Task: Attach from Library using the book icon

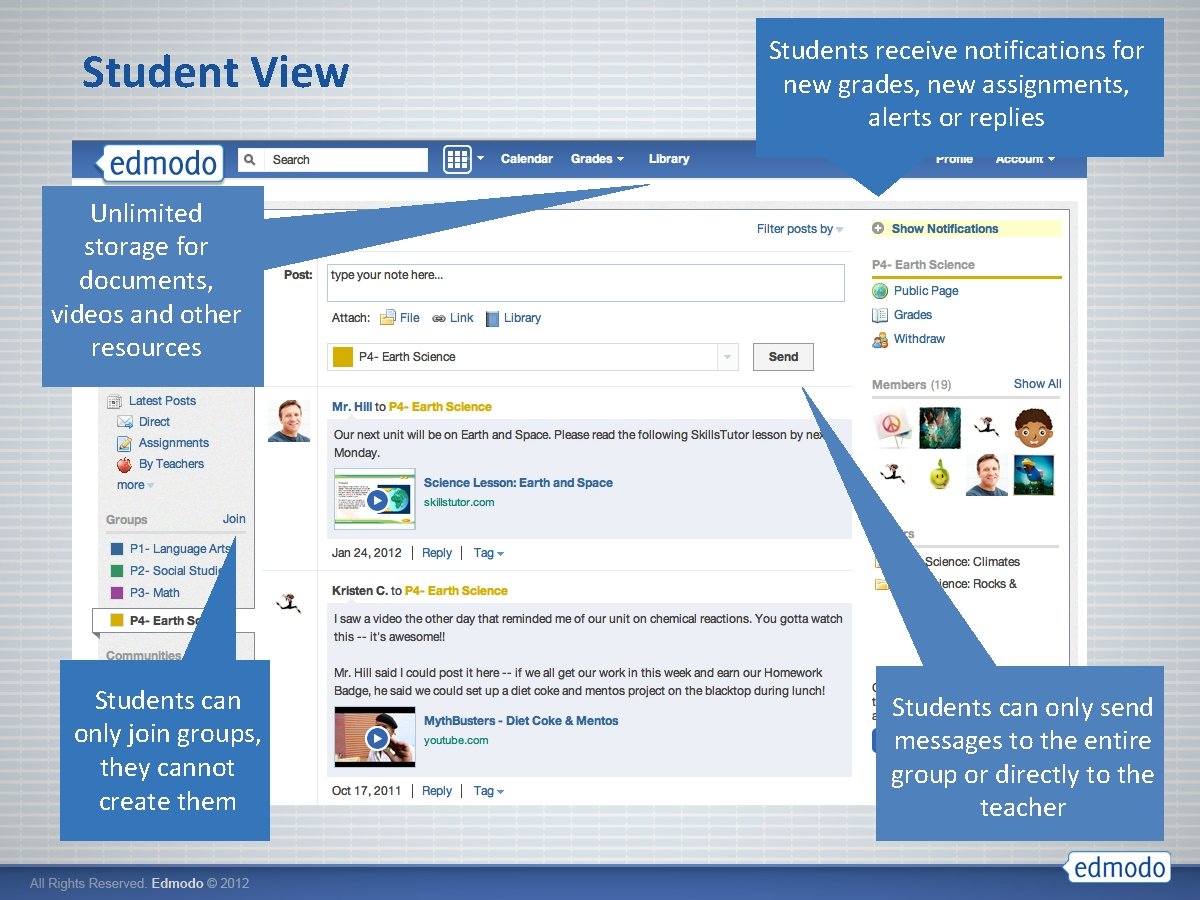Action: [x=492, y=318]
